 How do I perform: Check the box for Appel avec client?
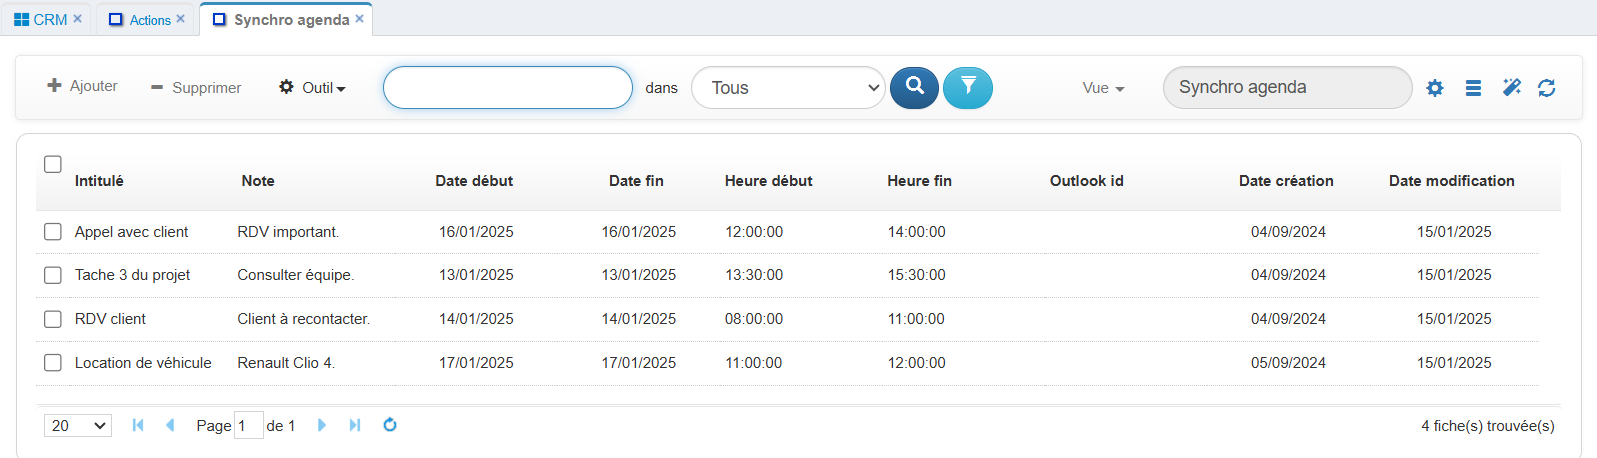point(53,232)
